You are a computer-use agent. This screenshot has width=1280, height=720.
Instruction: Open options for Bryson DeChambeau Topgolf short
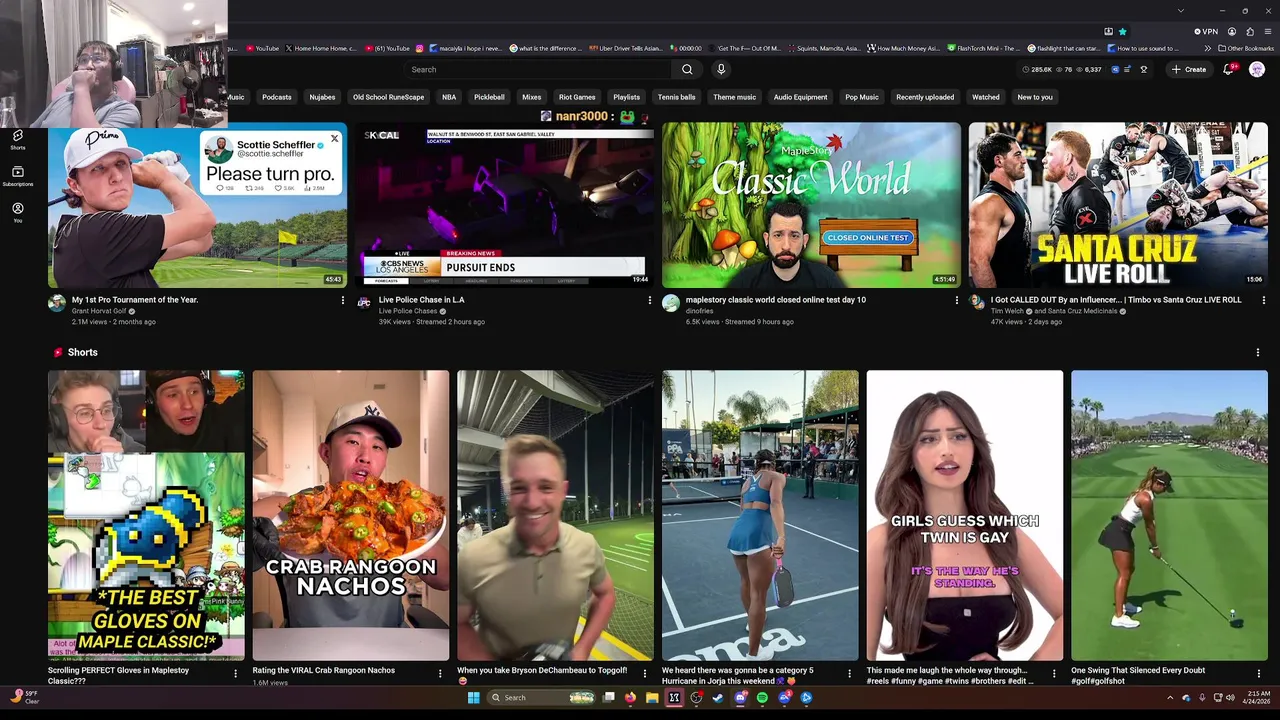pos(645,673)
